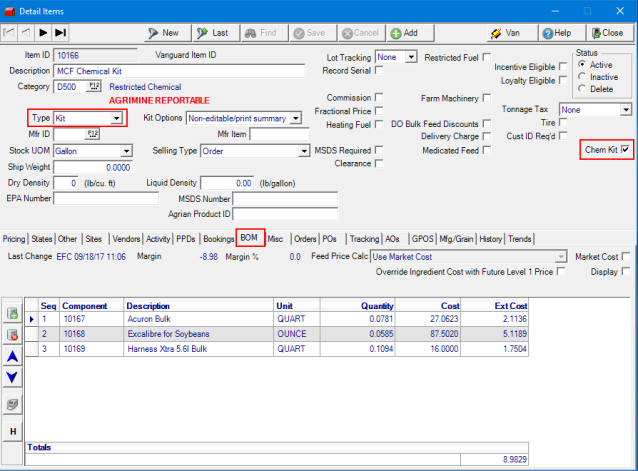Tick the MSDS Required checkbox

[x=380, y=150]
